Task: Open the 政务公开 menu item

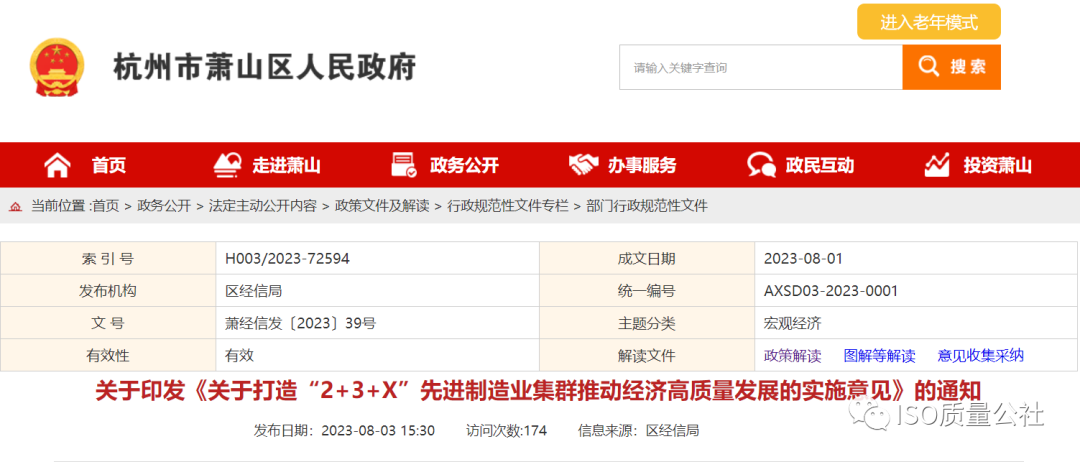Action: 464,165
